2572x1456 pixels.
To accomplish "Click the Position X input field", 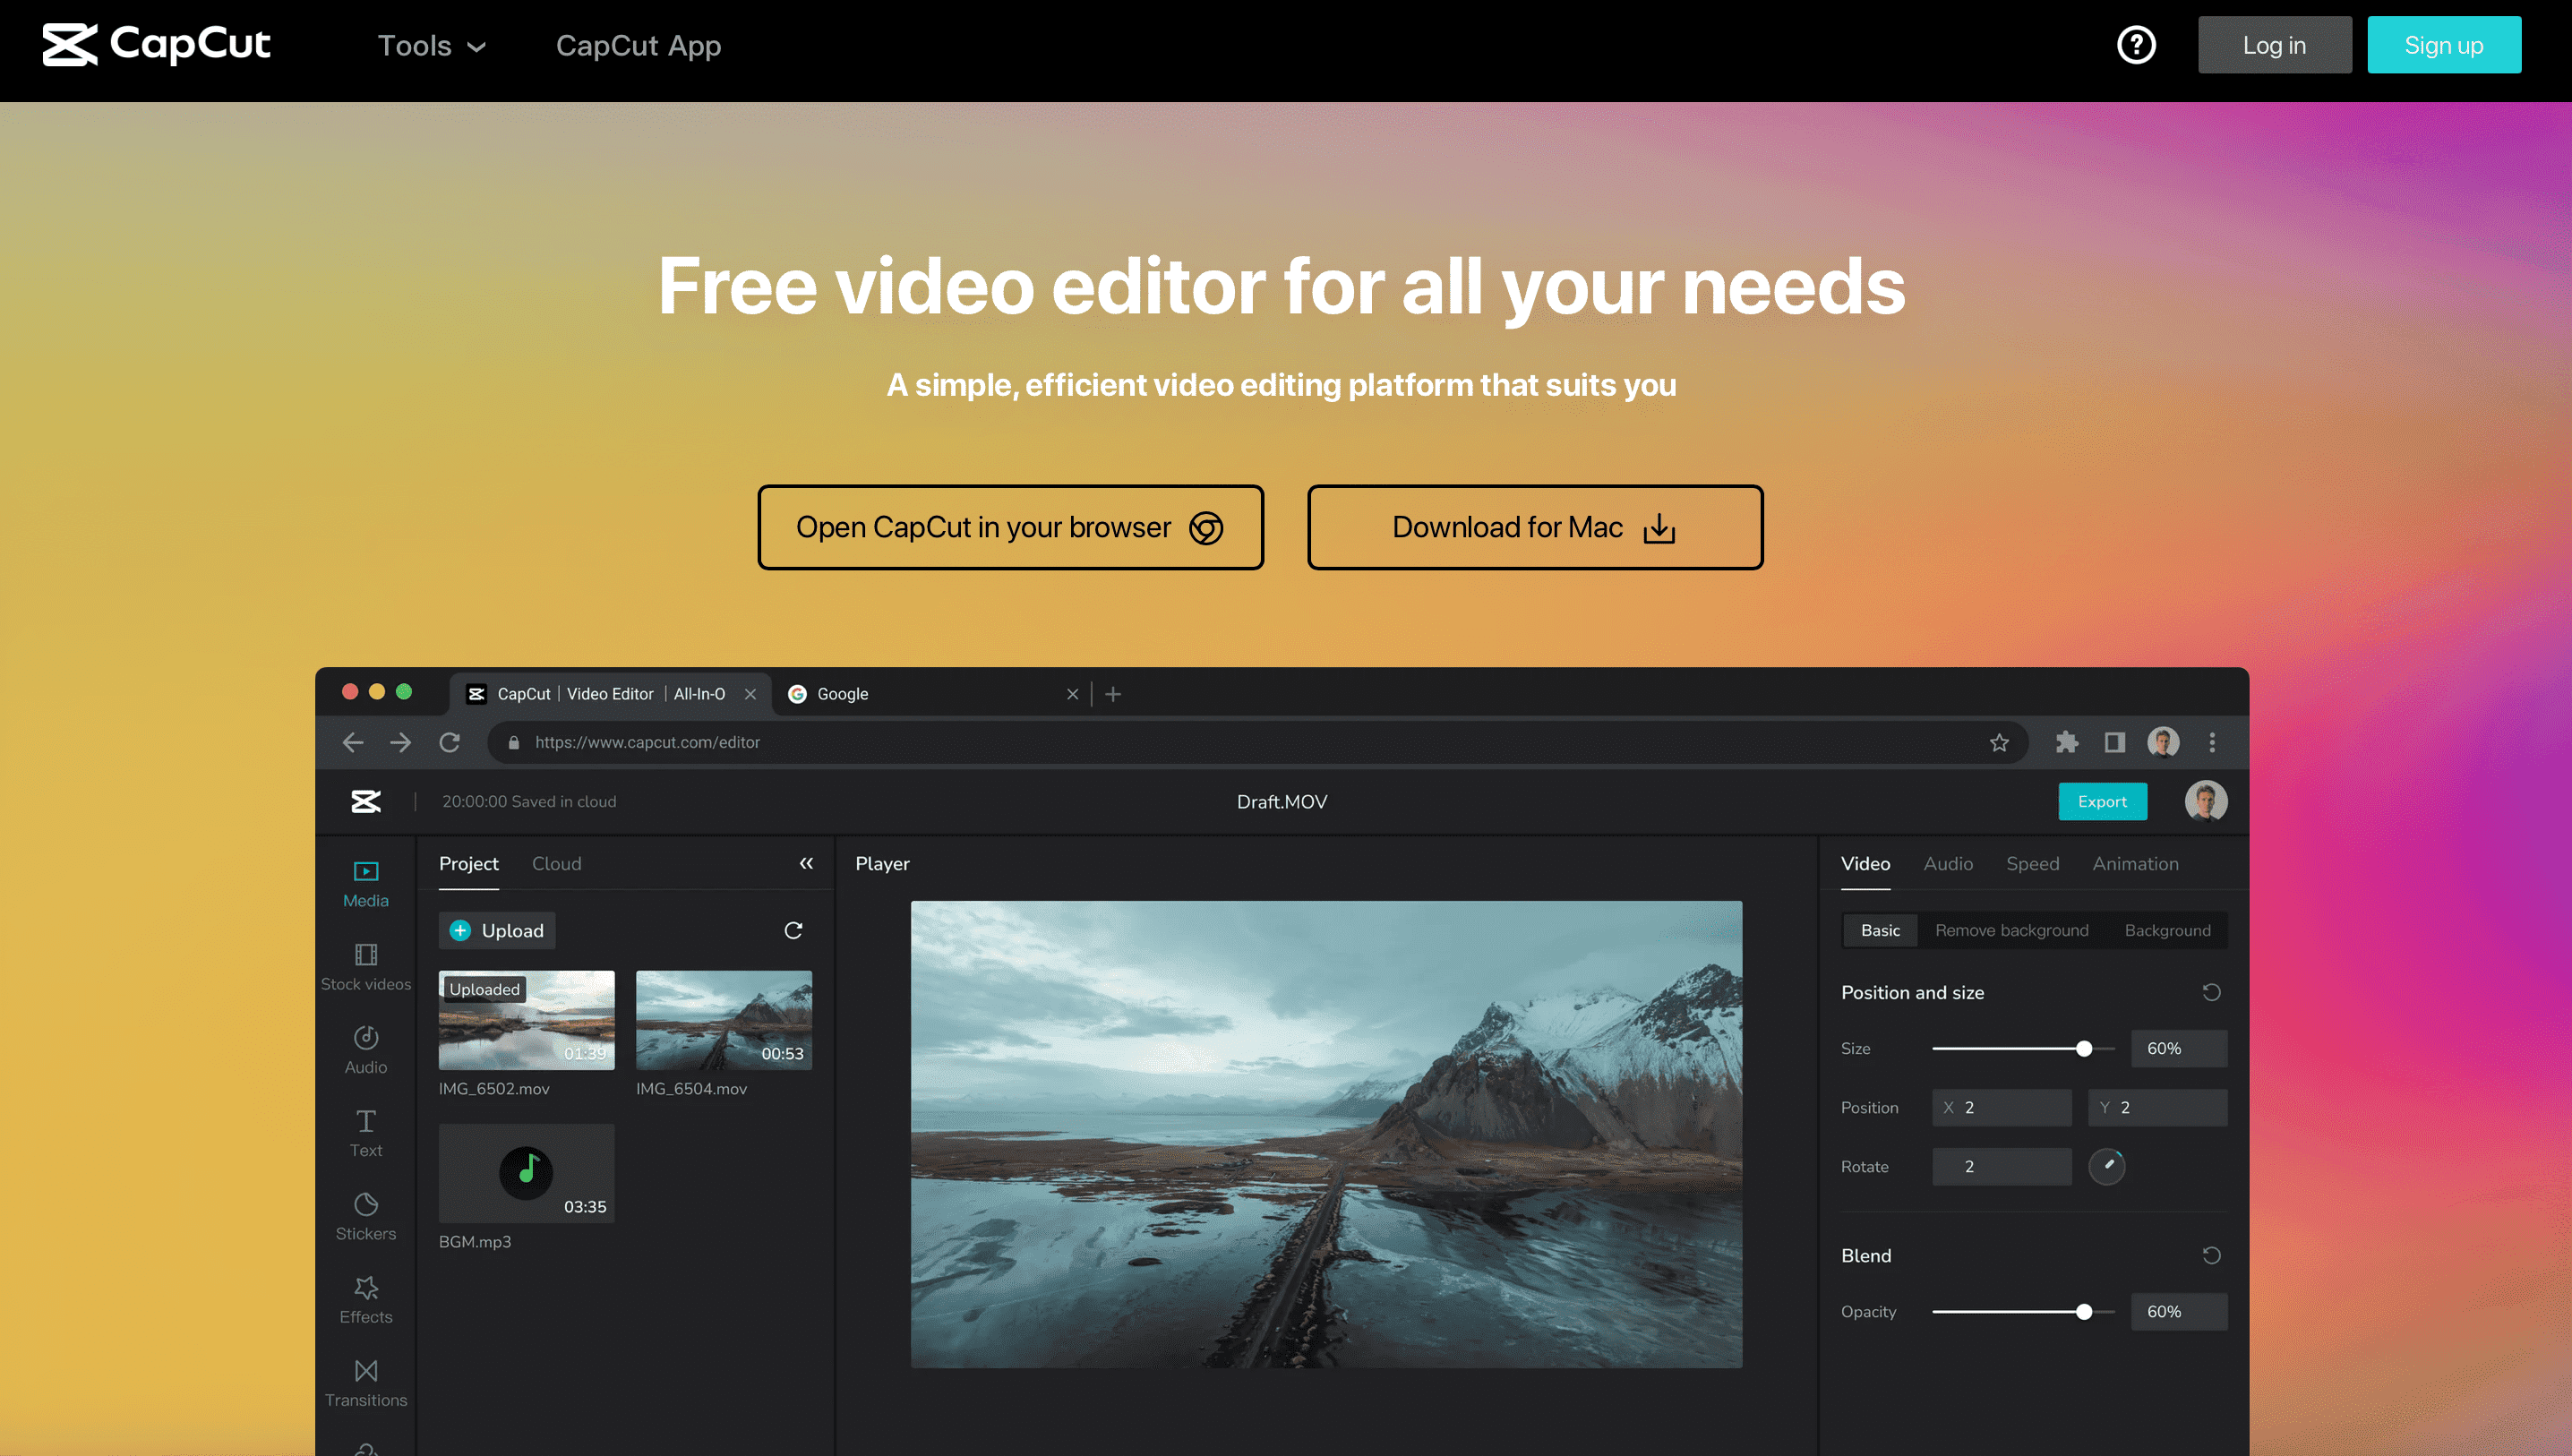I will pos(2001,1107).
